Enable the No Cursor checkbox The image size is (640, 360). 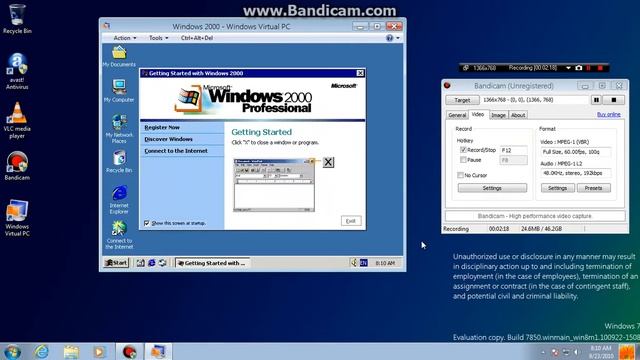(x=460, y=175)
